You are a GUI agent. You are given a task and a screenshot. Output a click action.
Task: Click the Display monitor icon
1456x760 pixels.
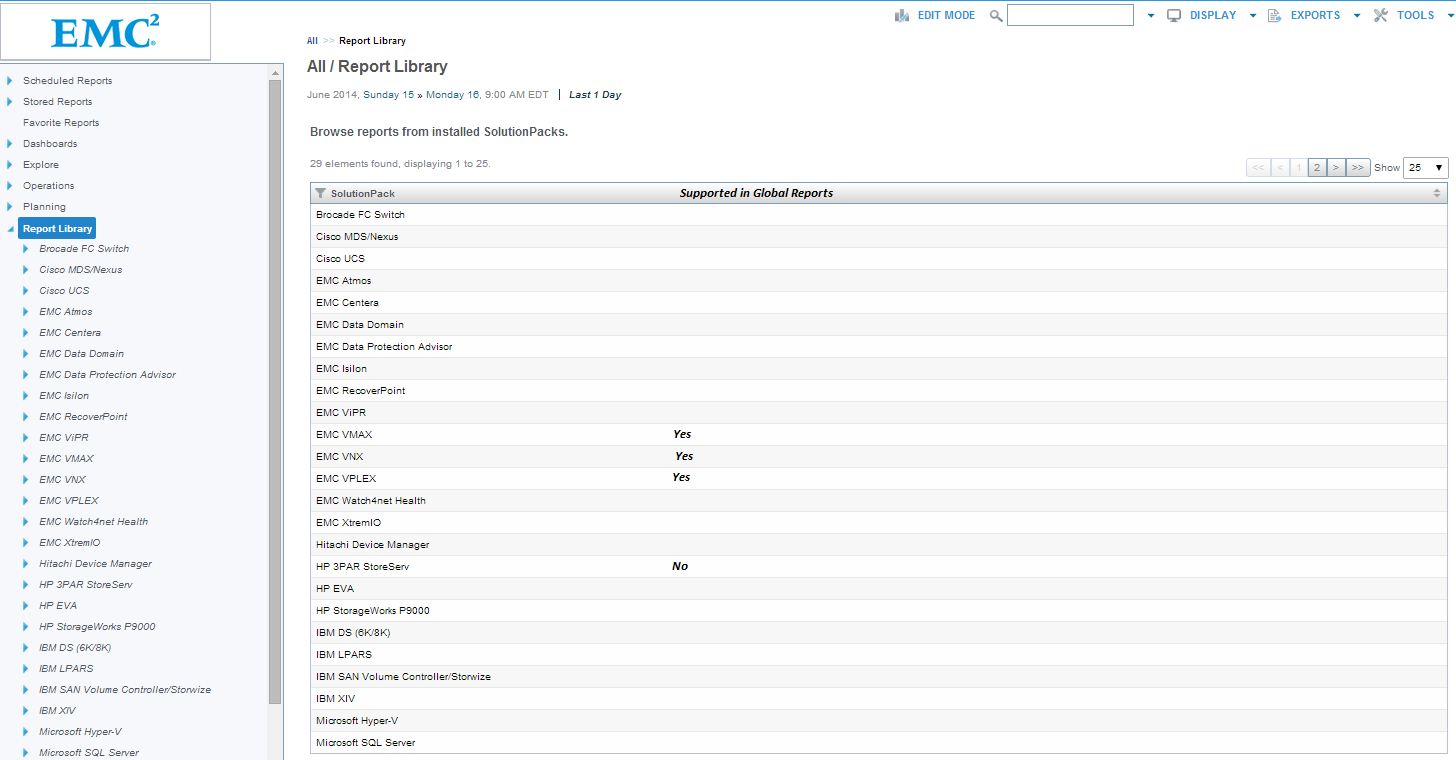(x=1174, y=15)
